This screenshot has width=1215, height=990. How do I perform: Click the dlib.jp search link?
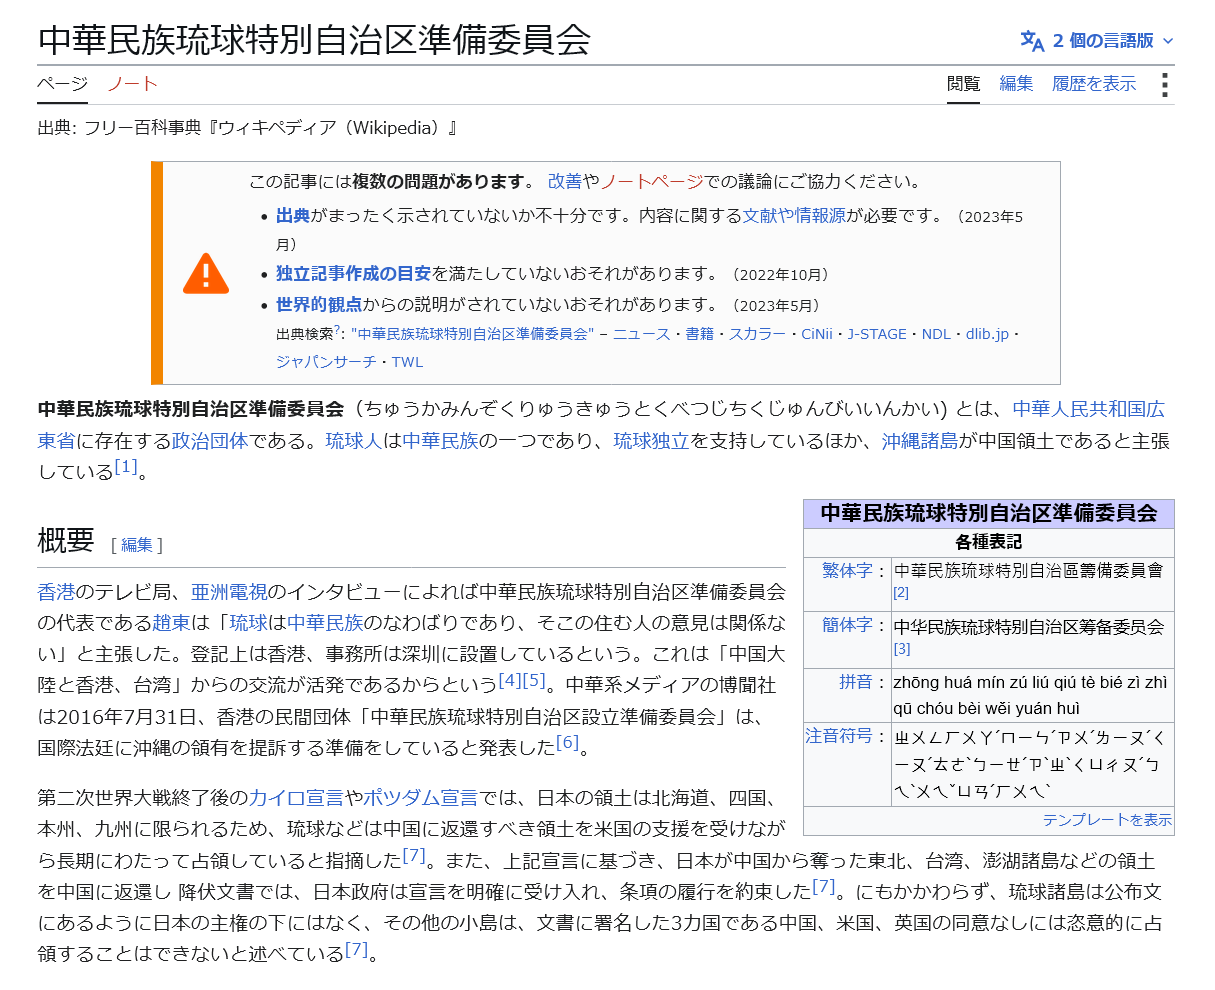[988, 334]
